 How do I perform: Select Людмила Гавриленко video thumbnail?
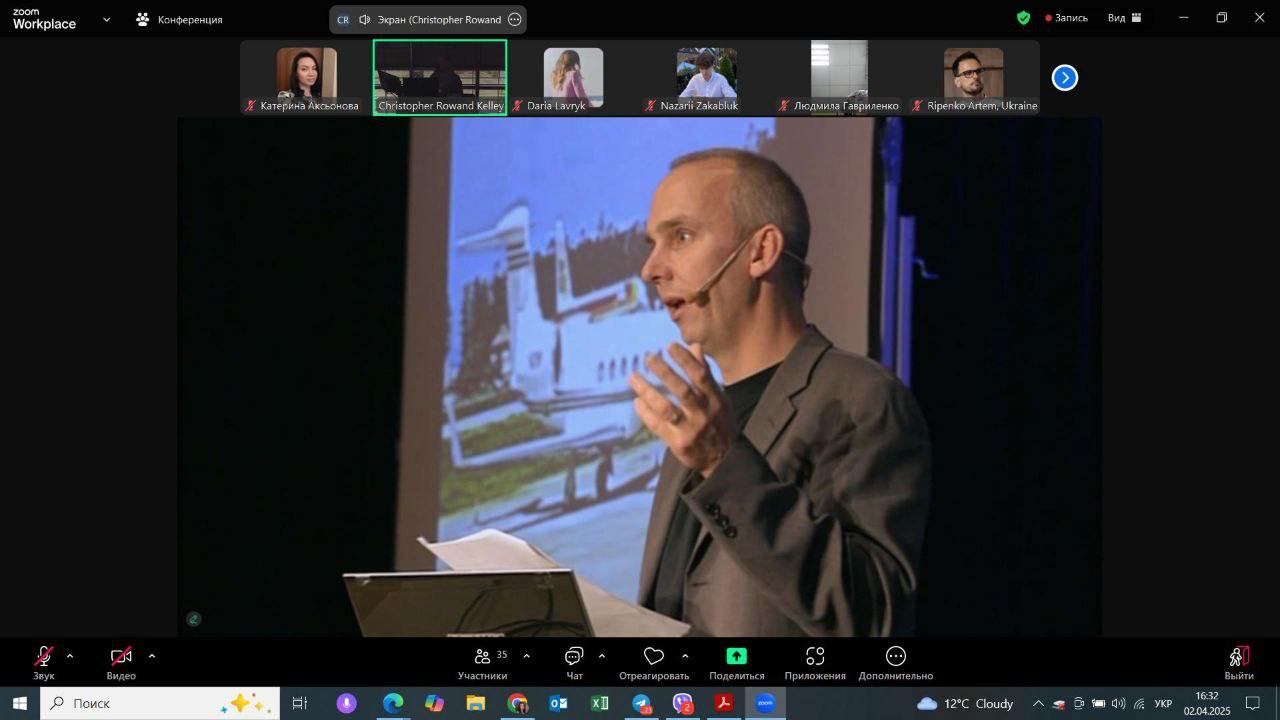pos(839,78)
